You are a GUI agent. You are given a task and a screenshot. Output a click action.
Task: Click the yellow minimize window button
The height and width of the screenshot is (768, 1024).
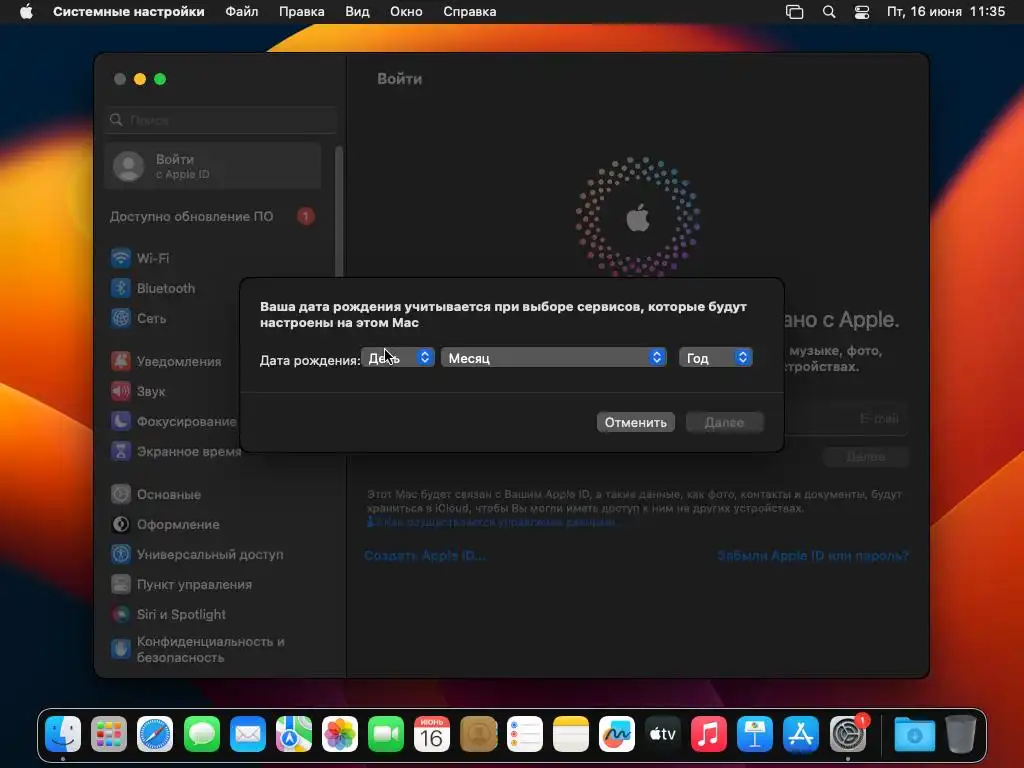coord(140,79)
